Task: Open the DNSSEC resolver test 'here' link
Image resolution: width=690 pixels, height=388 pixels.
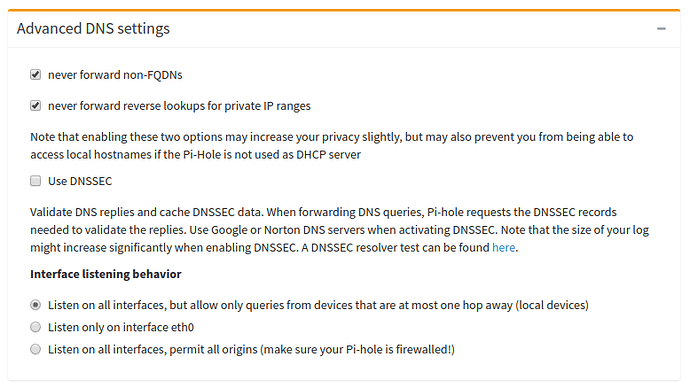Action: coord(503,248)
